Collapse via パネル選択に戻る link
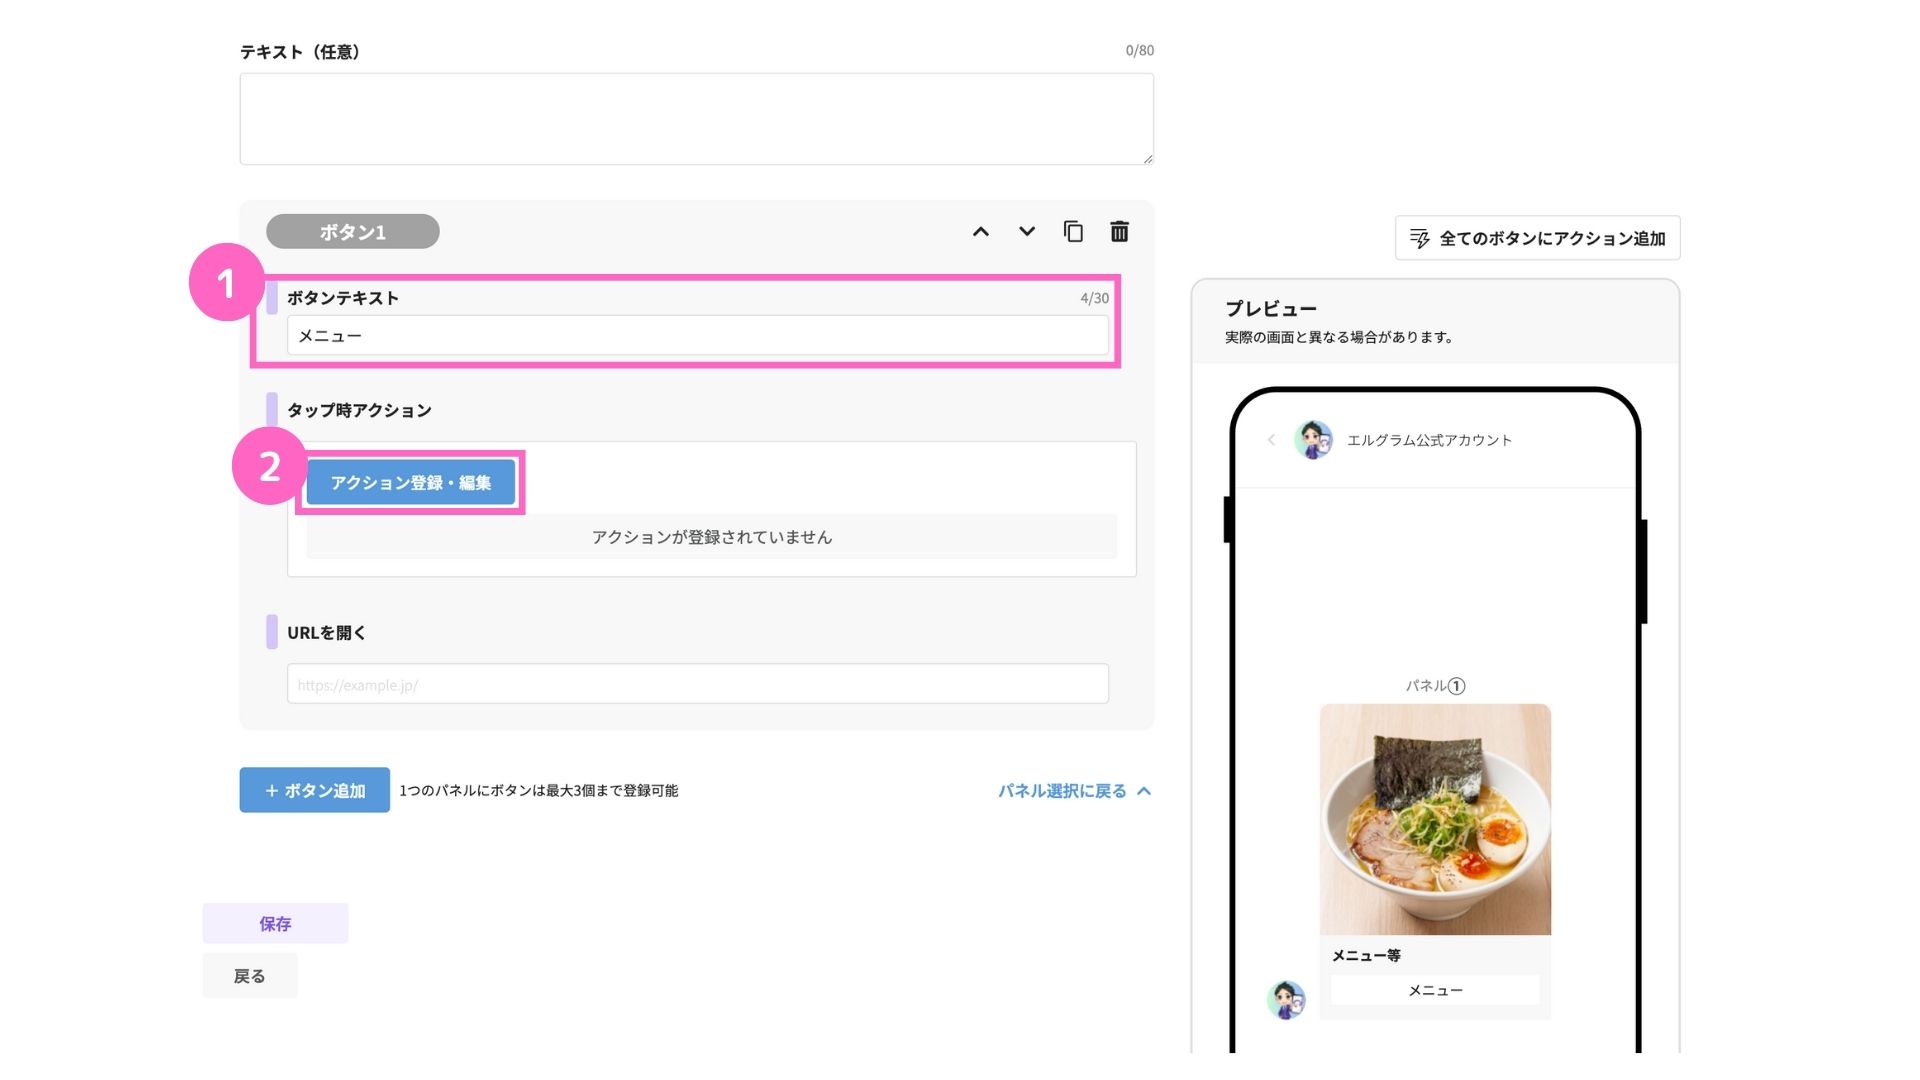The width and height of the screenshot is (1920, 1080). [x=1074, y=791]
